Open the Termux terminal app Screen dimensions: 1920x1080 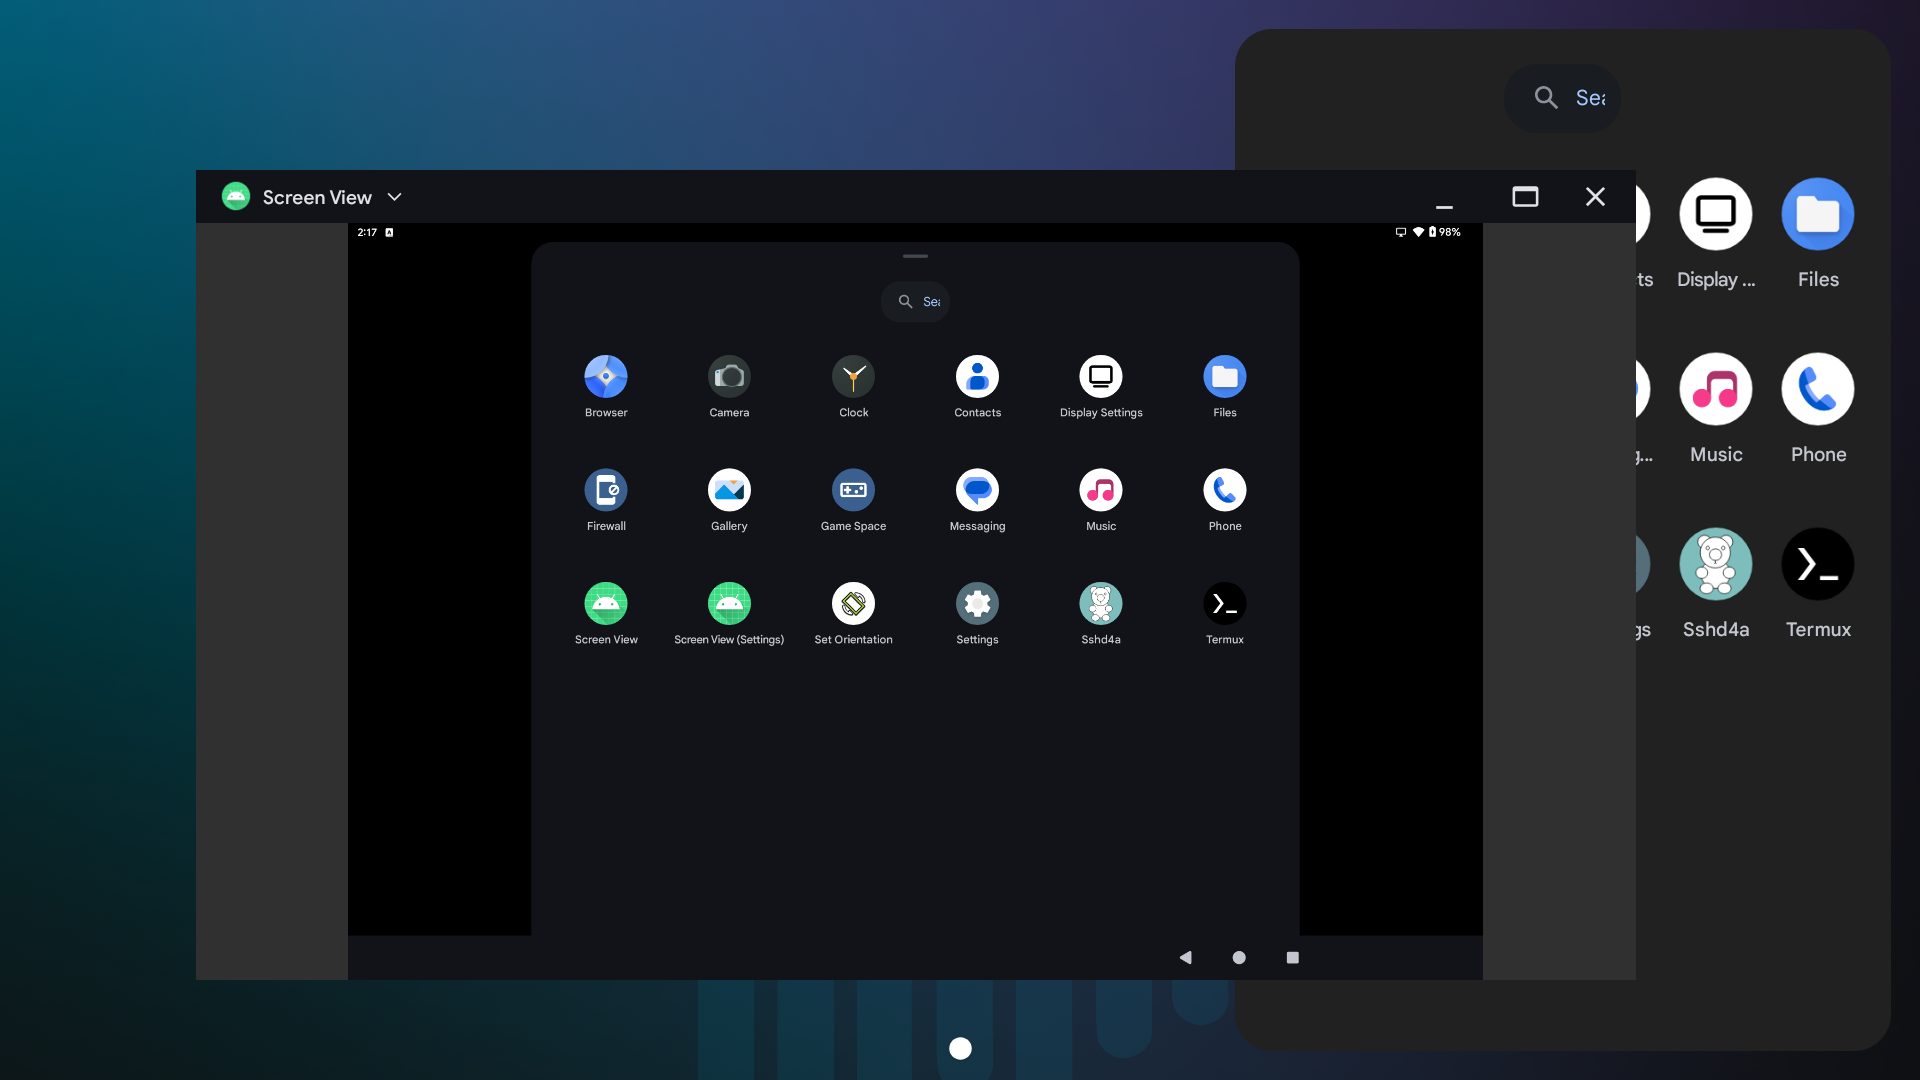[x=1224, y=602]
